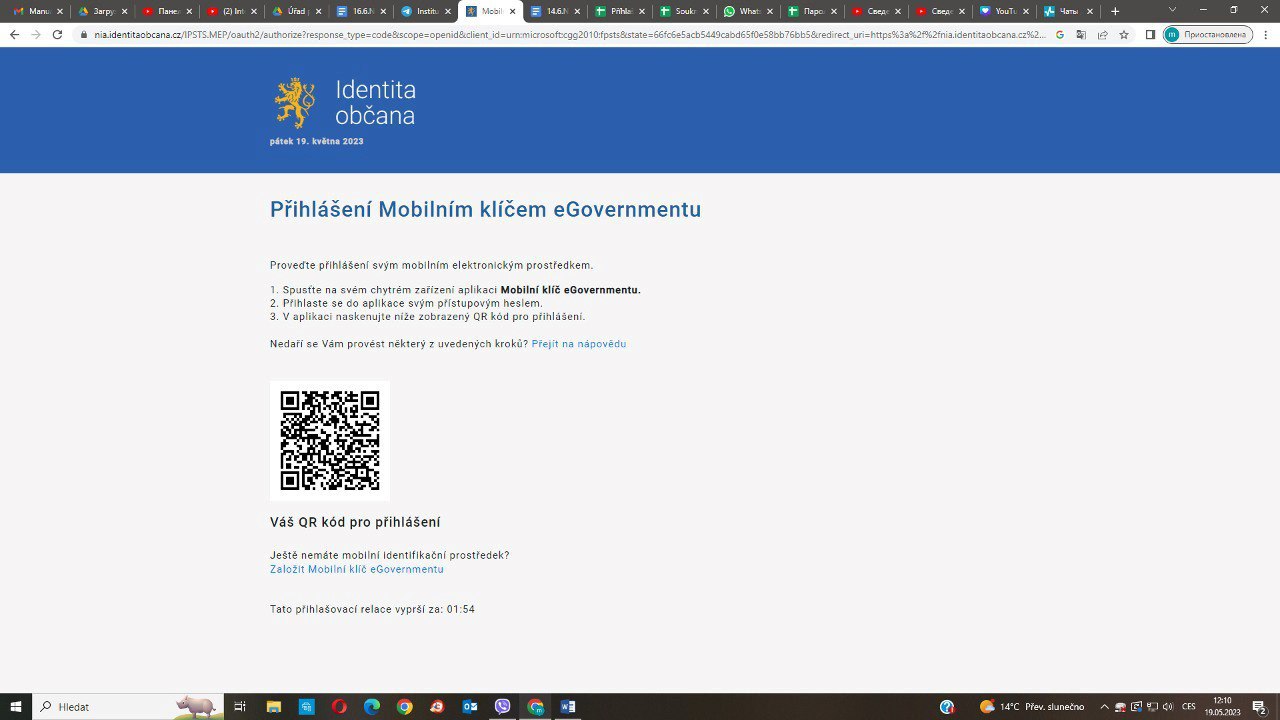The image size is (1280, 720).
Task: Switch to the 'Загру' Drive tab
Action: click(102, 11)
